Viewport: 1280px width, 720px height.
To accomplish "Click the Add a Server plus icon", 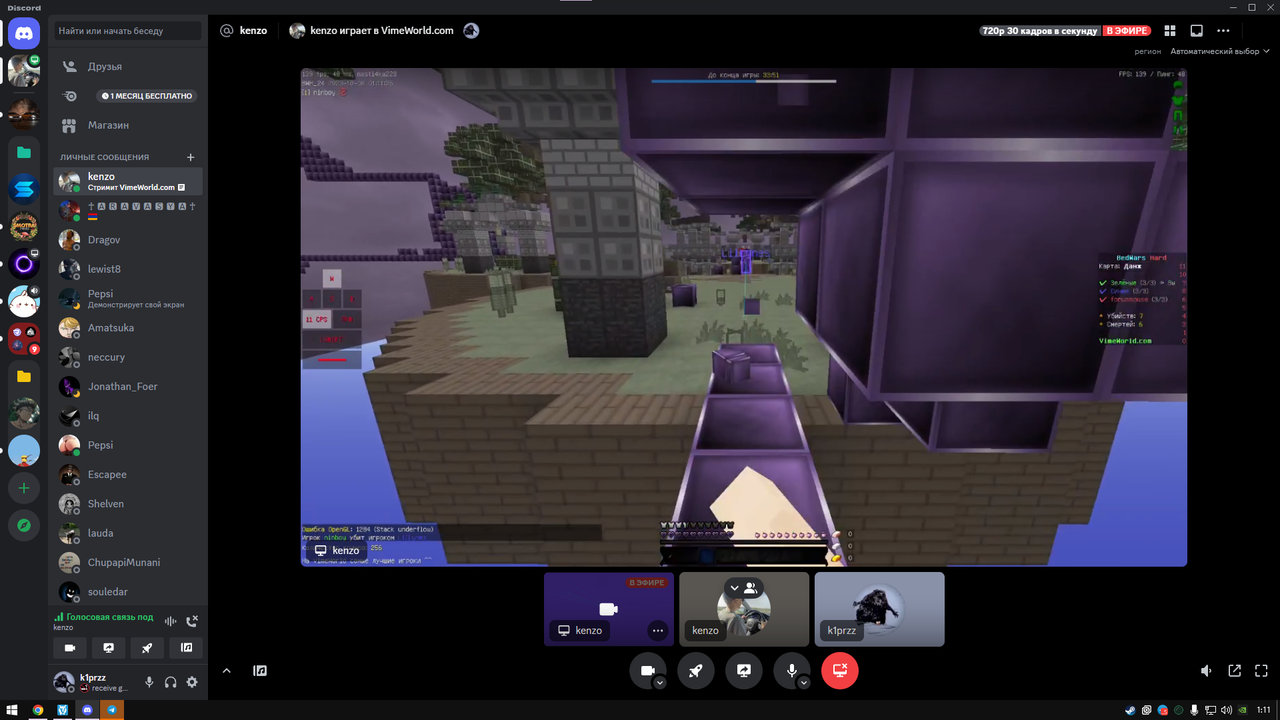I will pyautogui.click(x=24, y=489).
